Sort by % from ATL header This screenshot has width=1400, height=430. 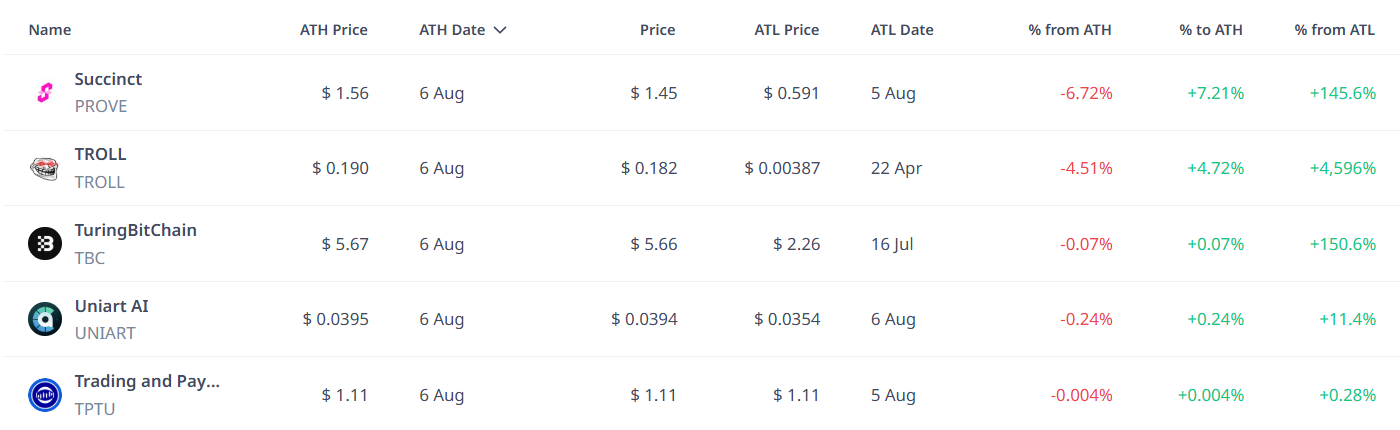[1335, 30]
